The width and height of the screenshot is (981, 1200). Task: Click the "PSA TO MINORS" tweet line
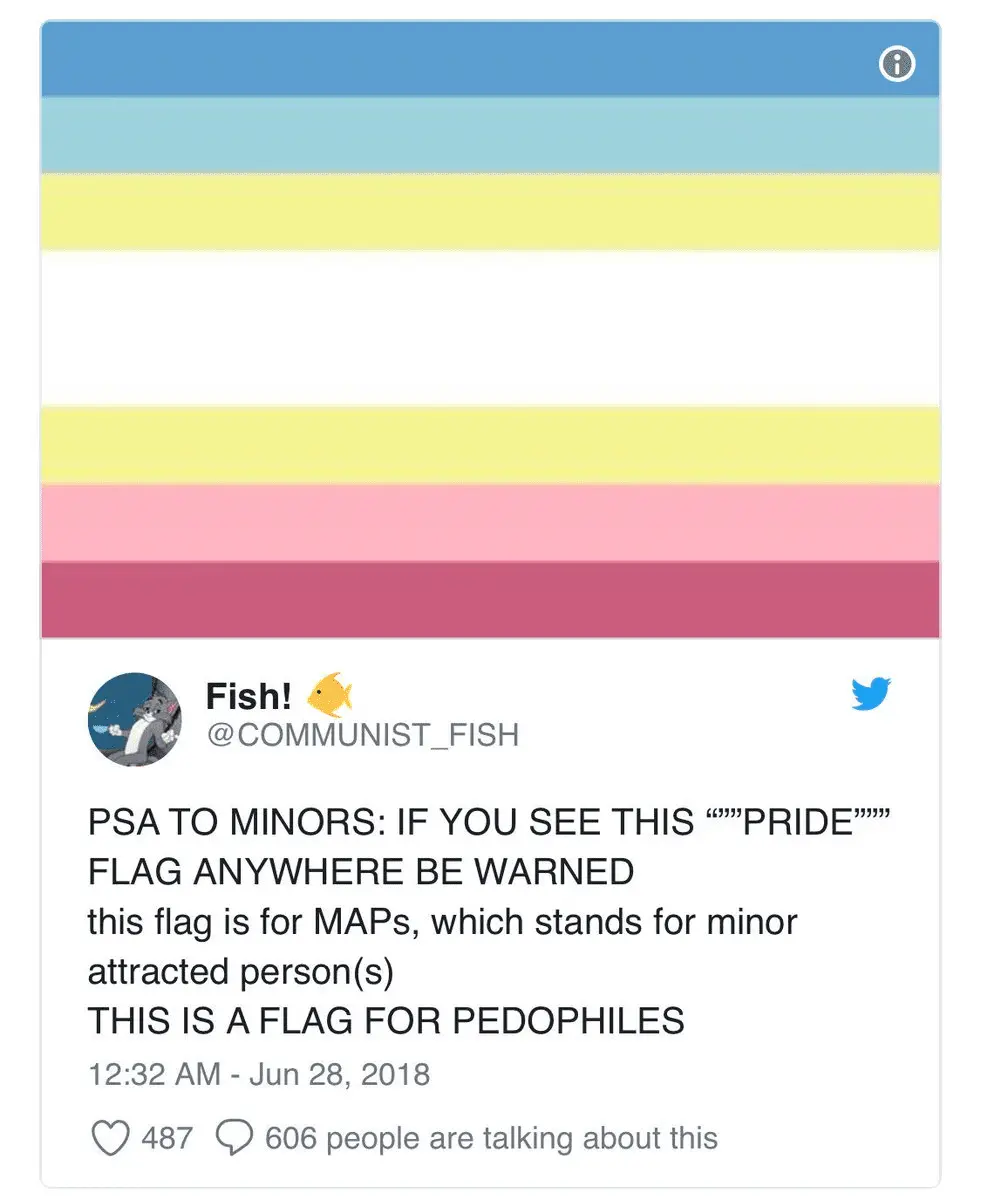(488, 822)
